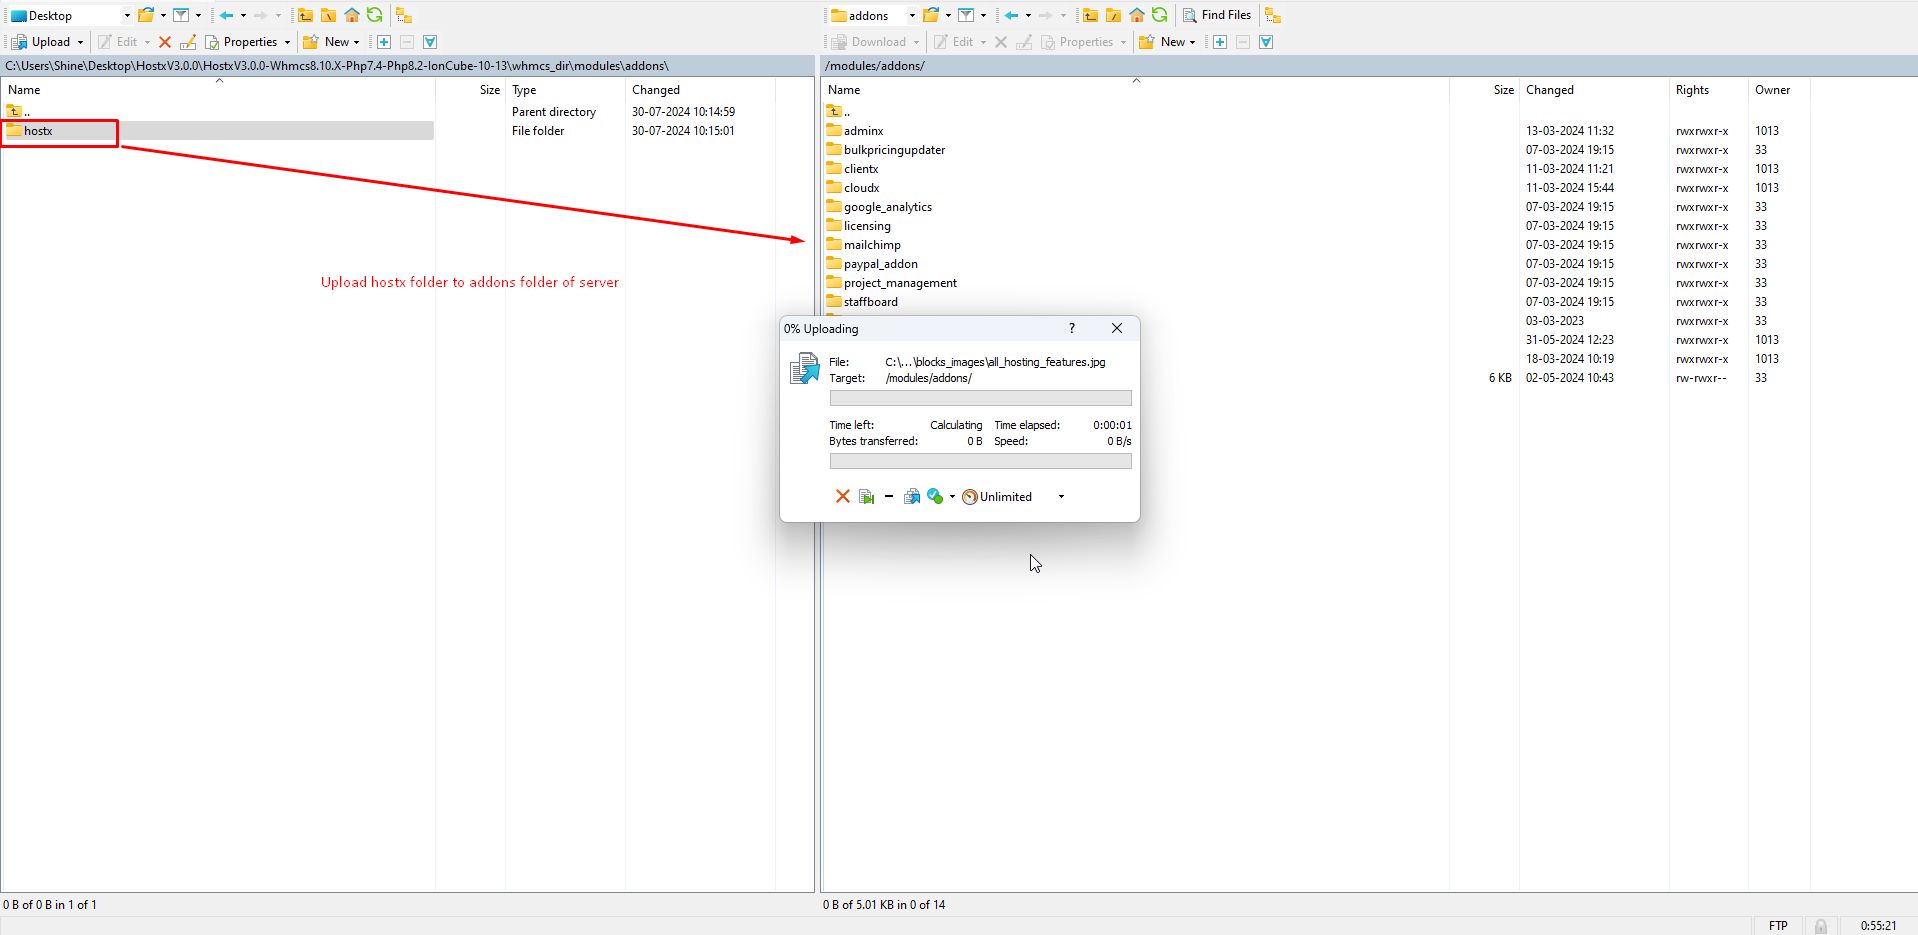This screenshot has width=1918, height=935.
Task: Minimize the upload dialog using the dash icon
Action: coord(888,497)
